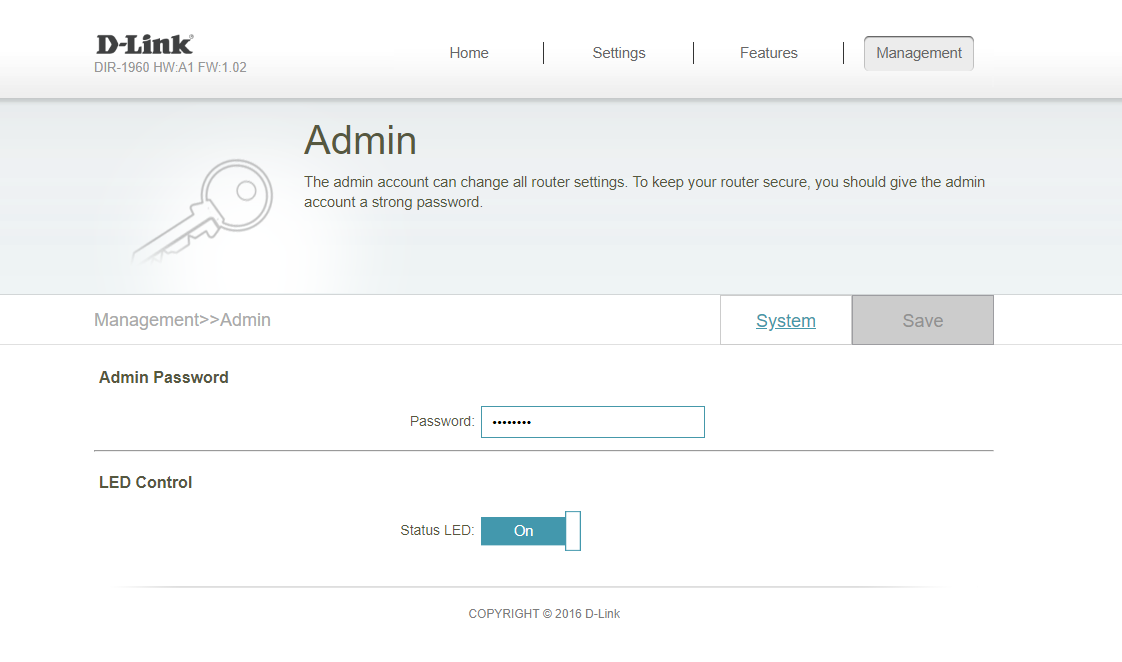
Task: Click the Password label
Action: (442, 422)
